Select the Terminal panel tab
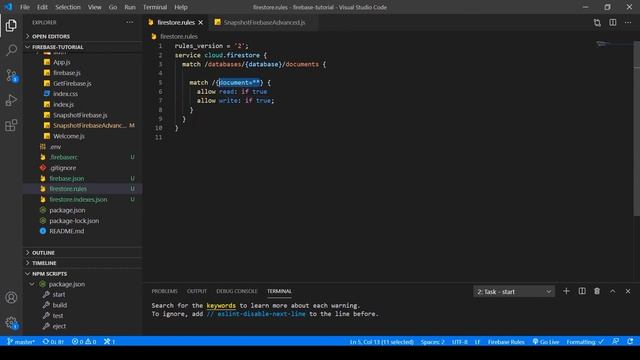Viewport: 640px width, 360px height. (279, 291)
